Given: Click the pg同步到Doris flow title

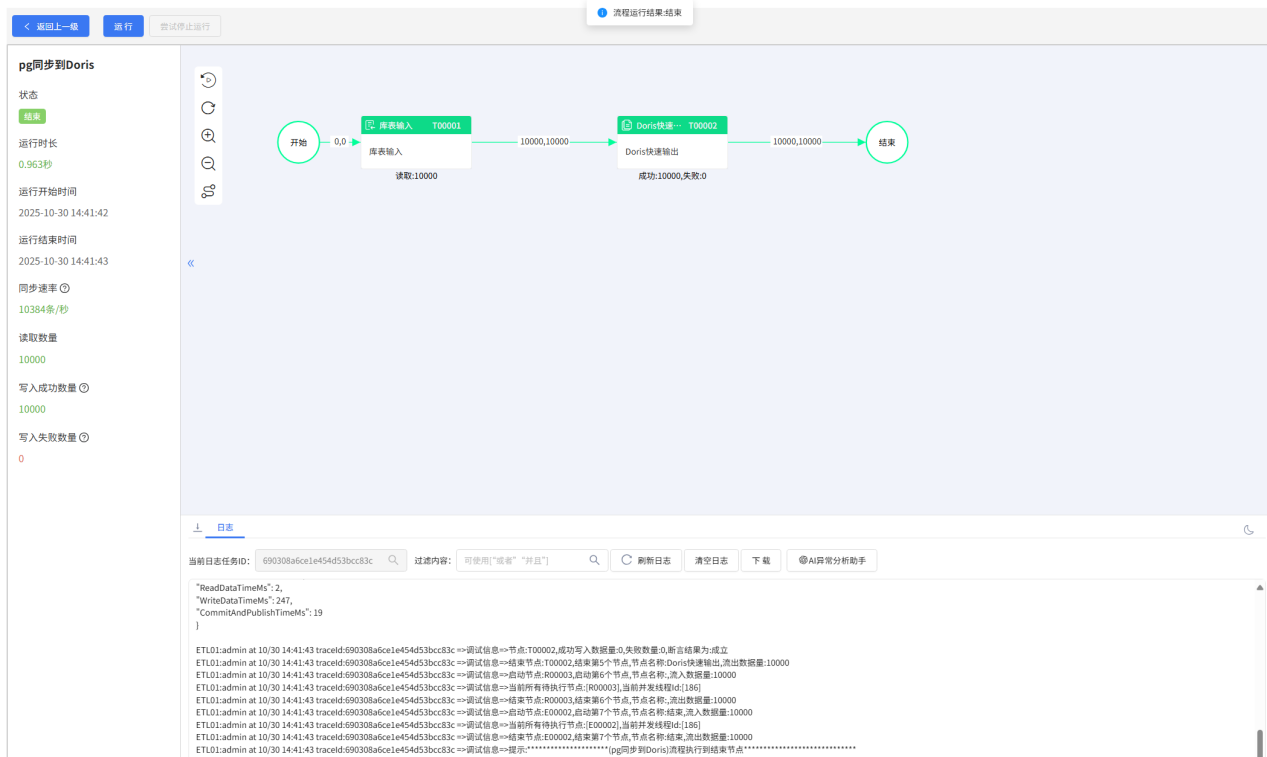Looking at the screenshot, I should 57,65.
